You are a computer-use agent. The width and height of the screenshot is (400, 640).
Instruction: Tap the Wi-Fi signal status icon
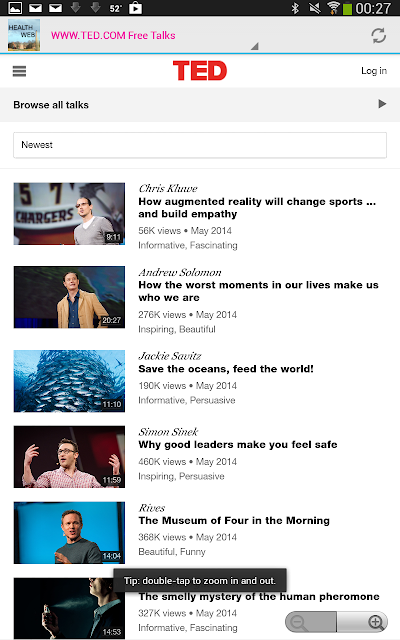(333, 8)
